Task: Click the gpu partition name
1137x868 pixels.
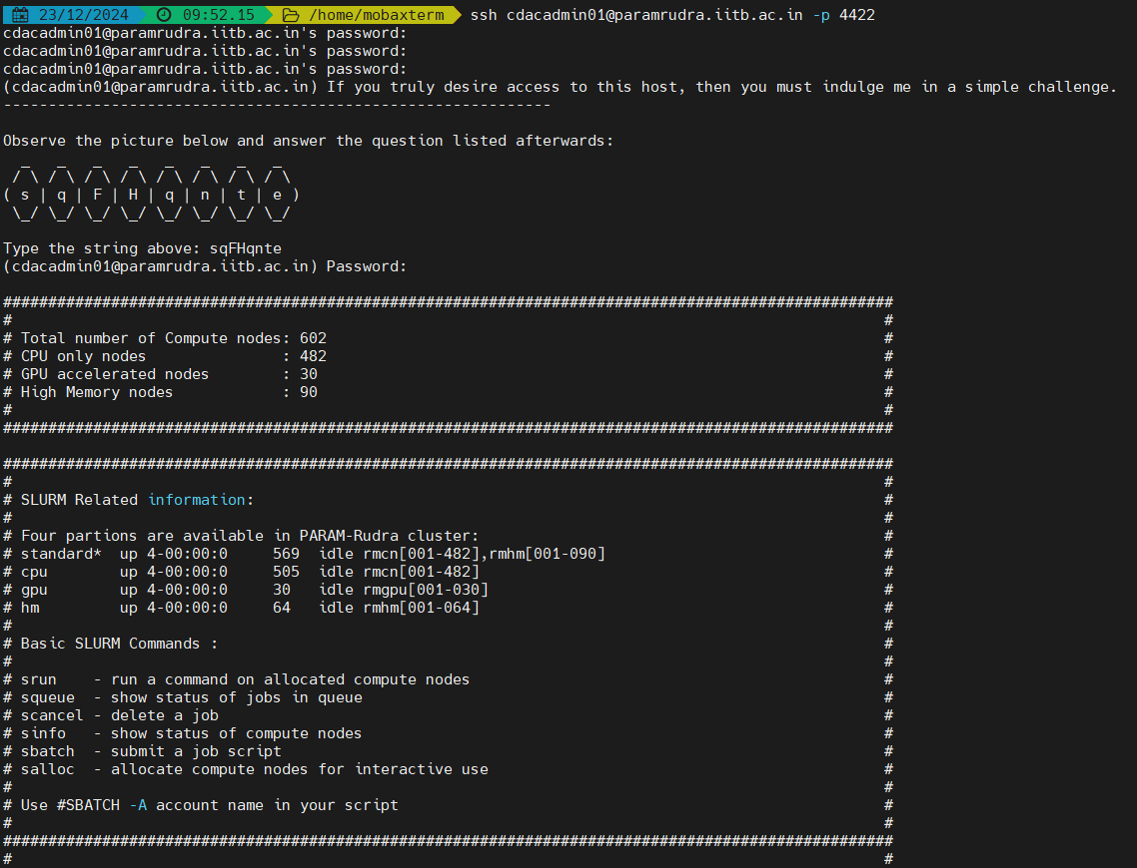Action: [34, 589]
